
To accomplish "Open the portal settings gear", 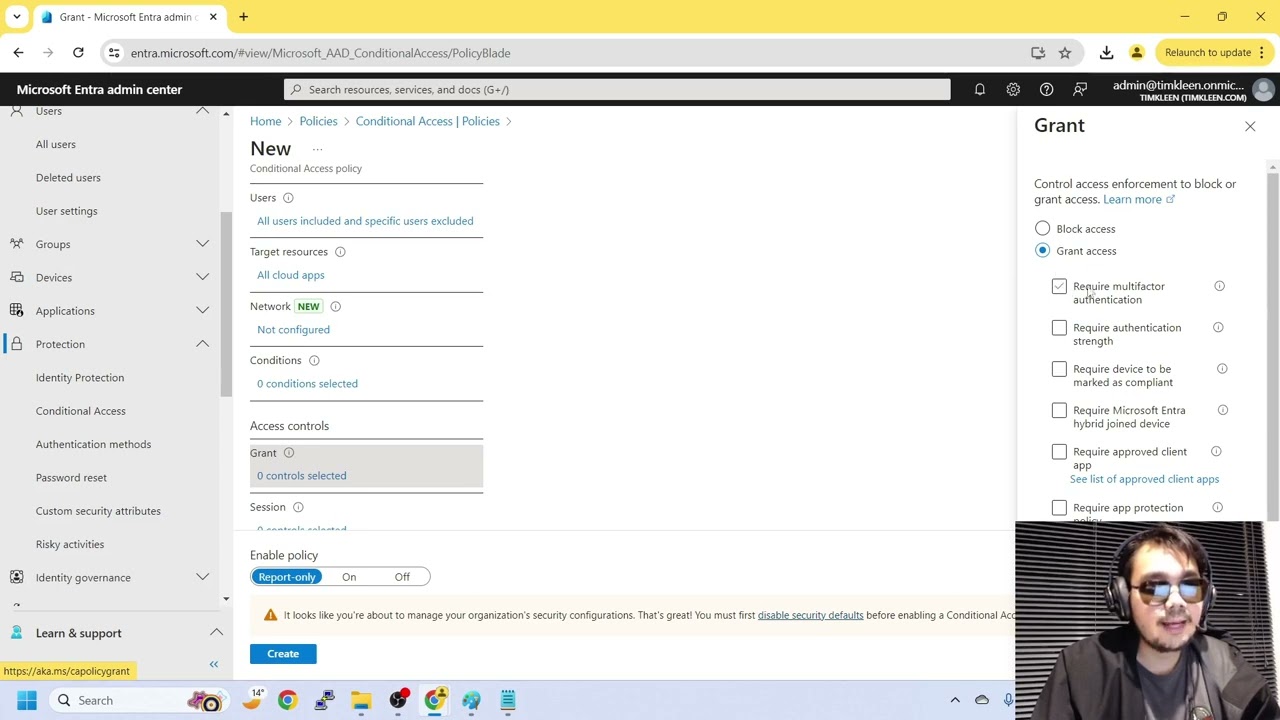I will click(x=1013, y=89).
